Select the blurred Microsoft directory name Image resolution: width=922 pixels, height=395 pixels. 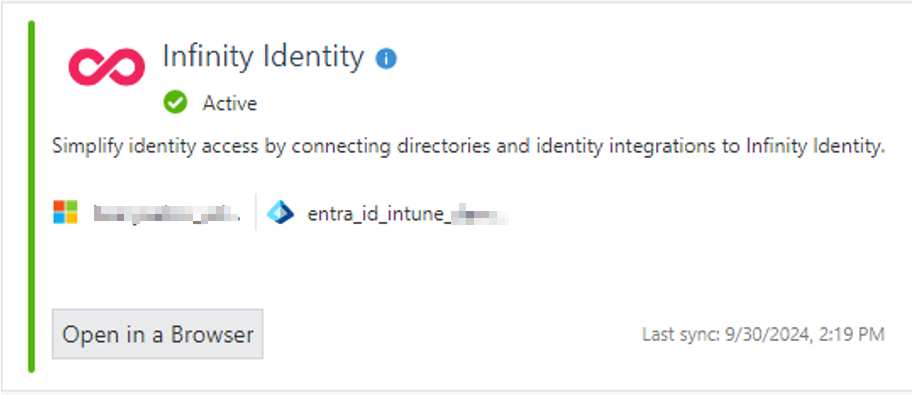point(167,213)
